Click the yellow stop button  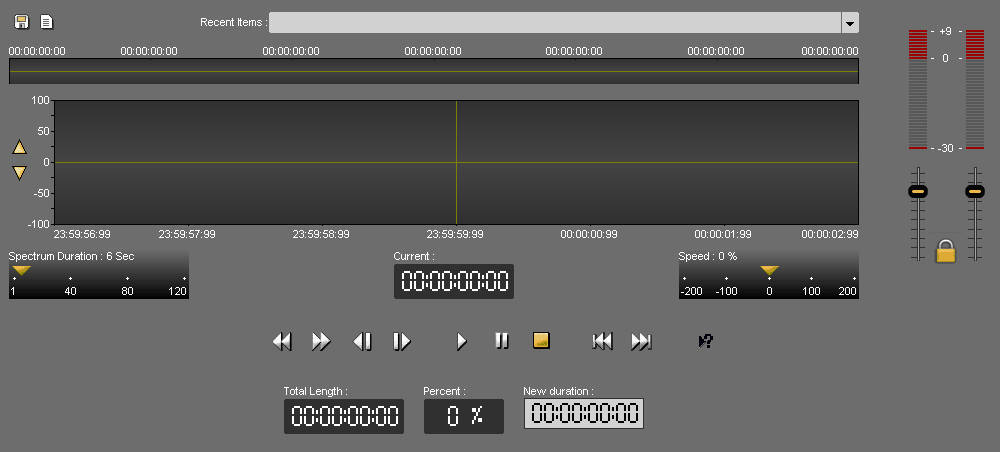tap(541, 341)
